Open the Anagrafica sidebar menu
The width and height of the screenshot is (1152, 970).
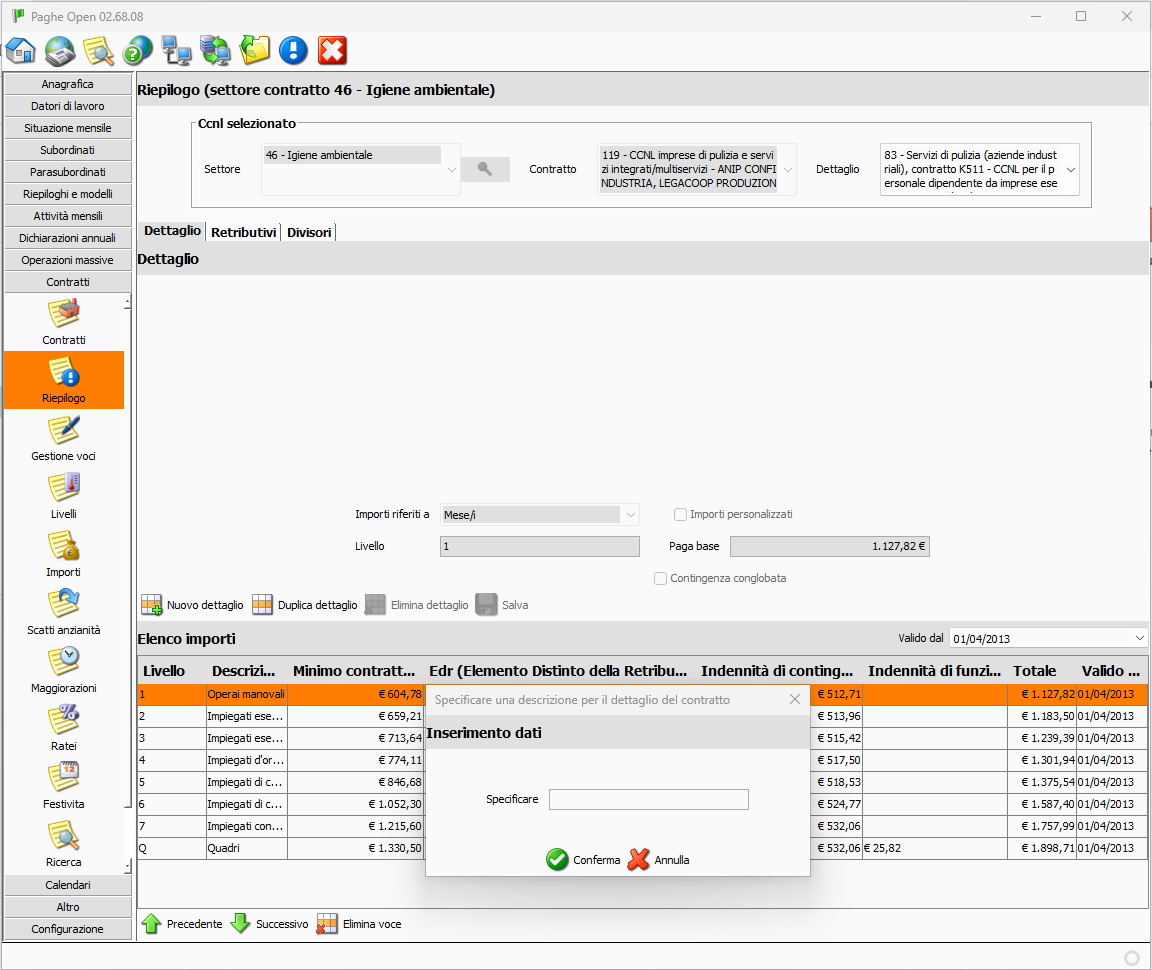[68, 84]
